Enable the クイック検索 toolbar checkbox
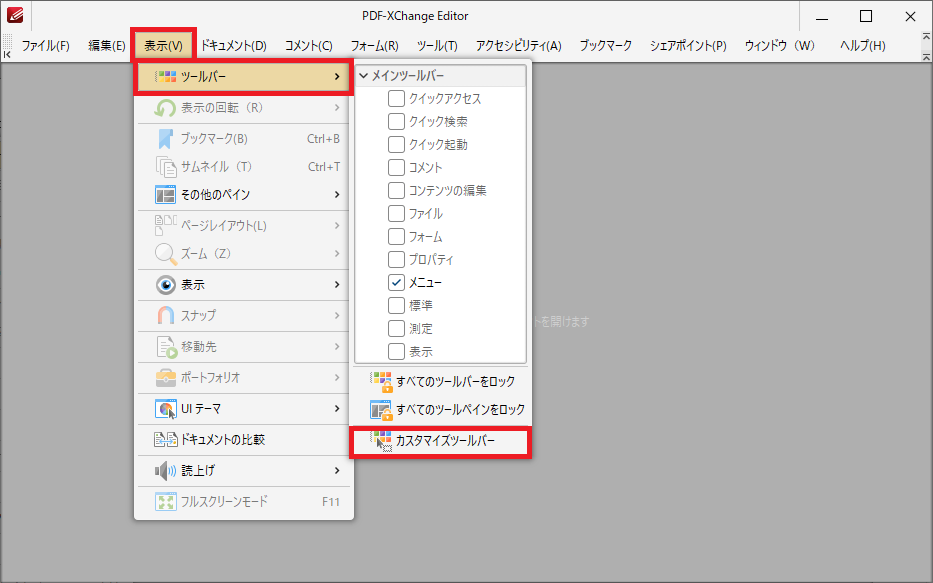 click(x=396, y=121)
